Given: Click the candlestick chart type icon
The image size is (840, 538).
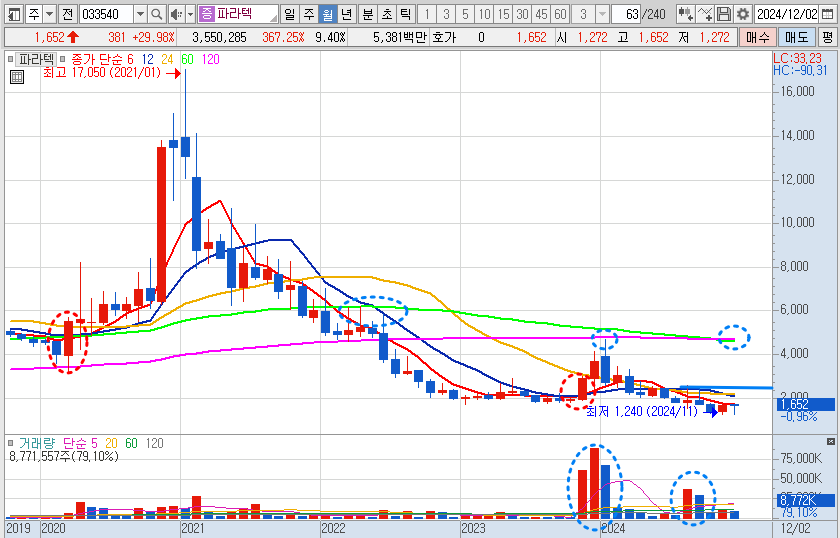Looking at the screenshot, I should click(685, 14).
